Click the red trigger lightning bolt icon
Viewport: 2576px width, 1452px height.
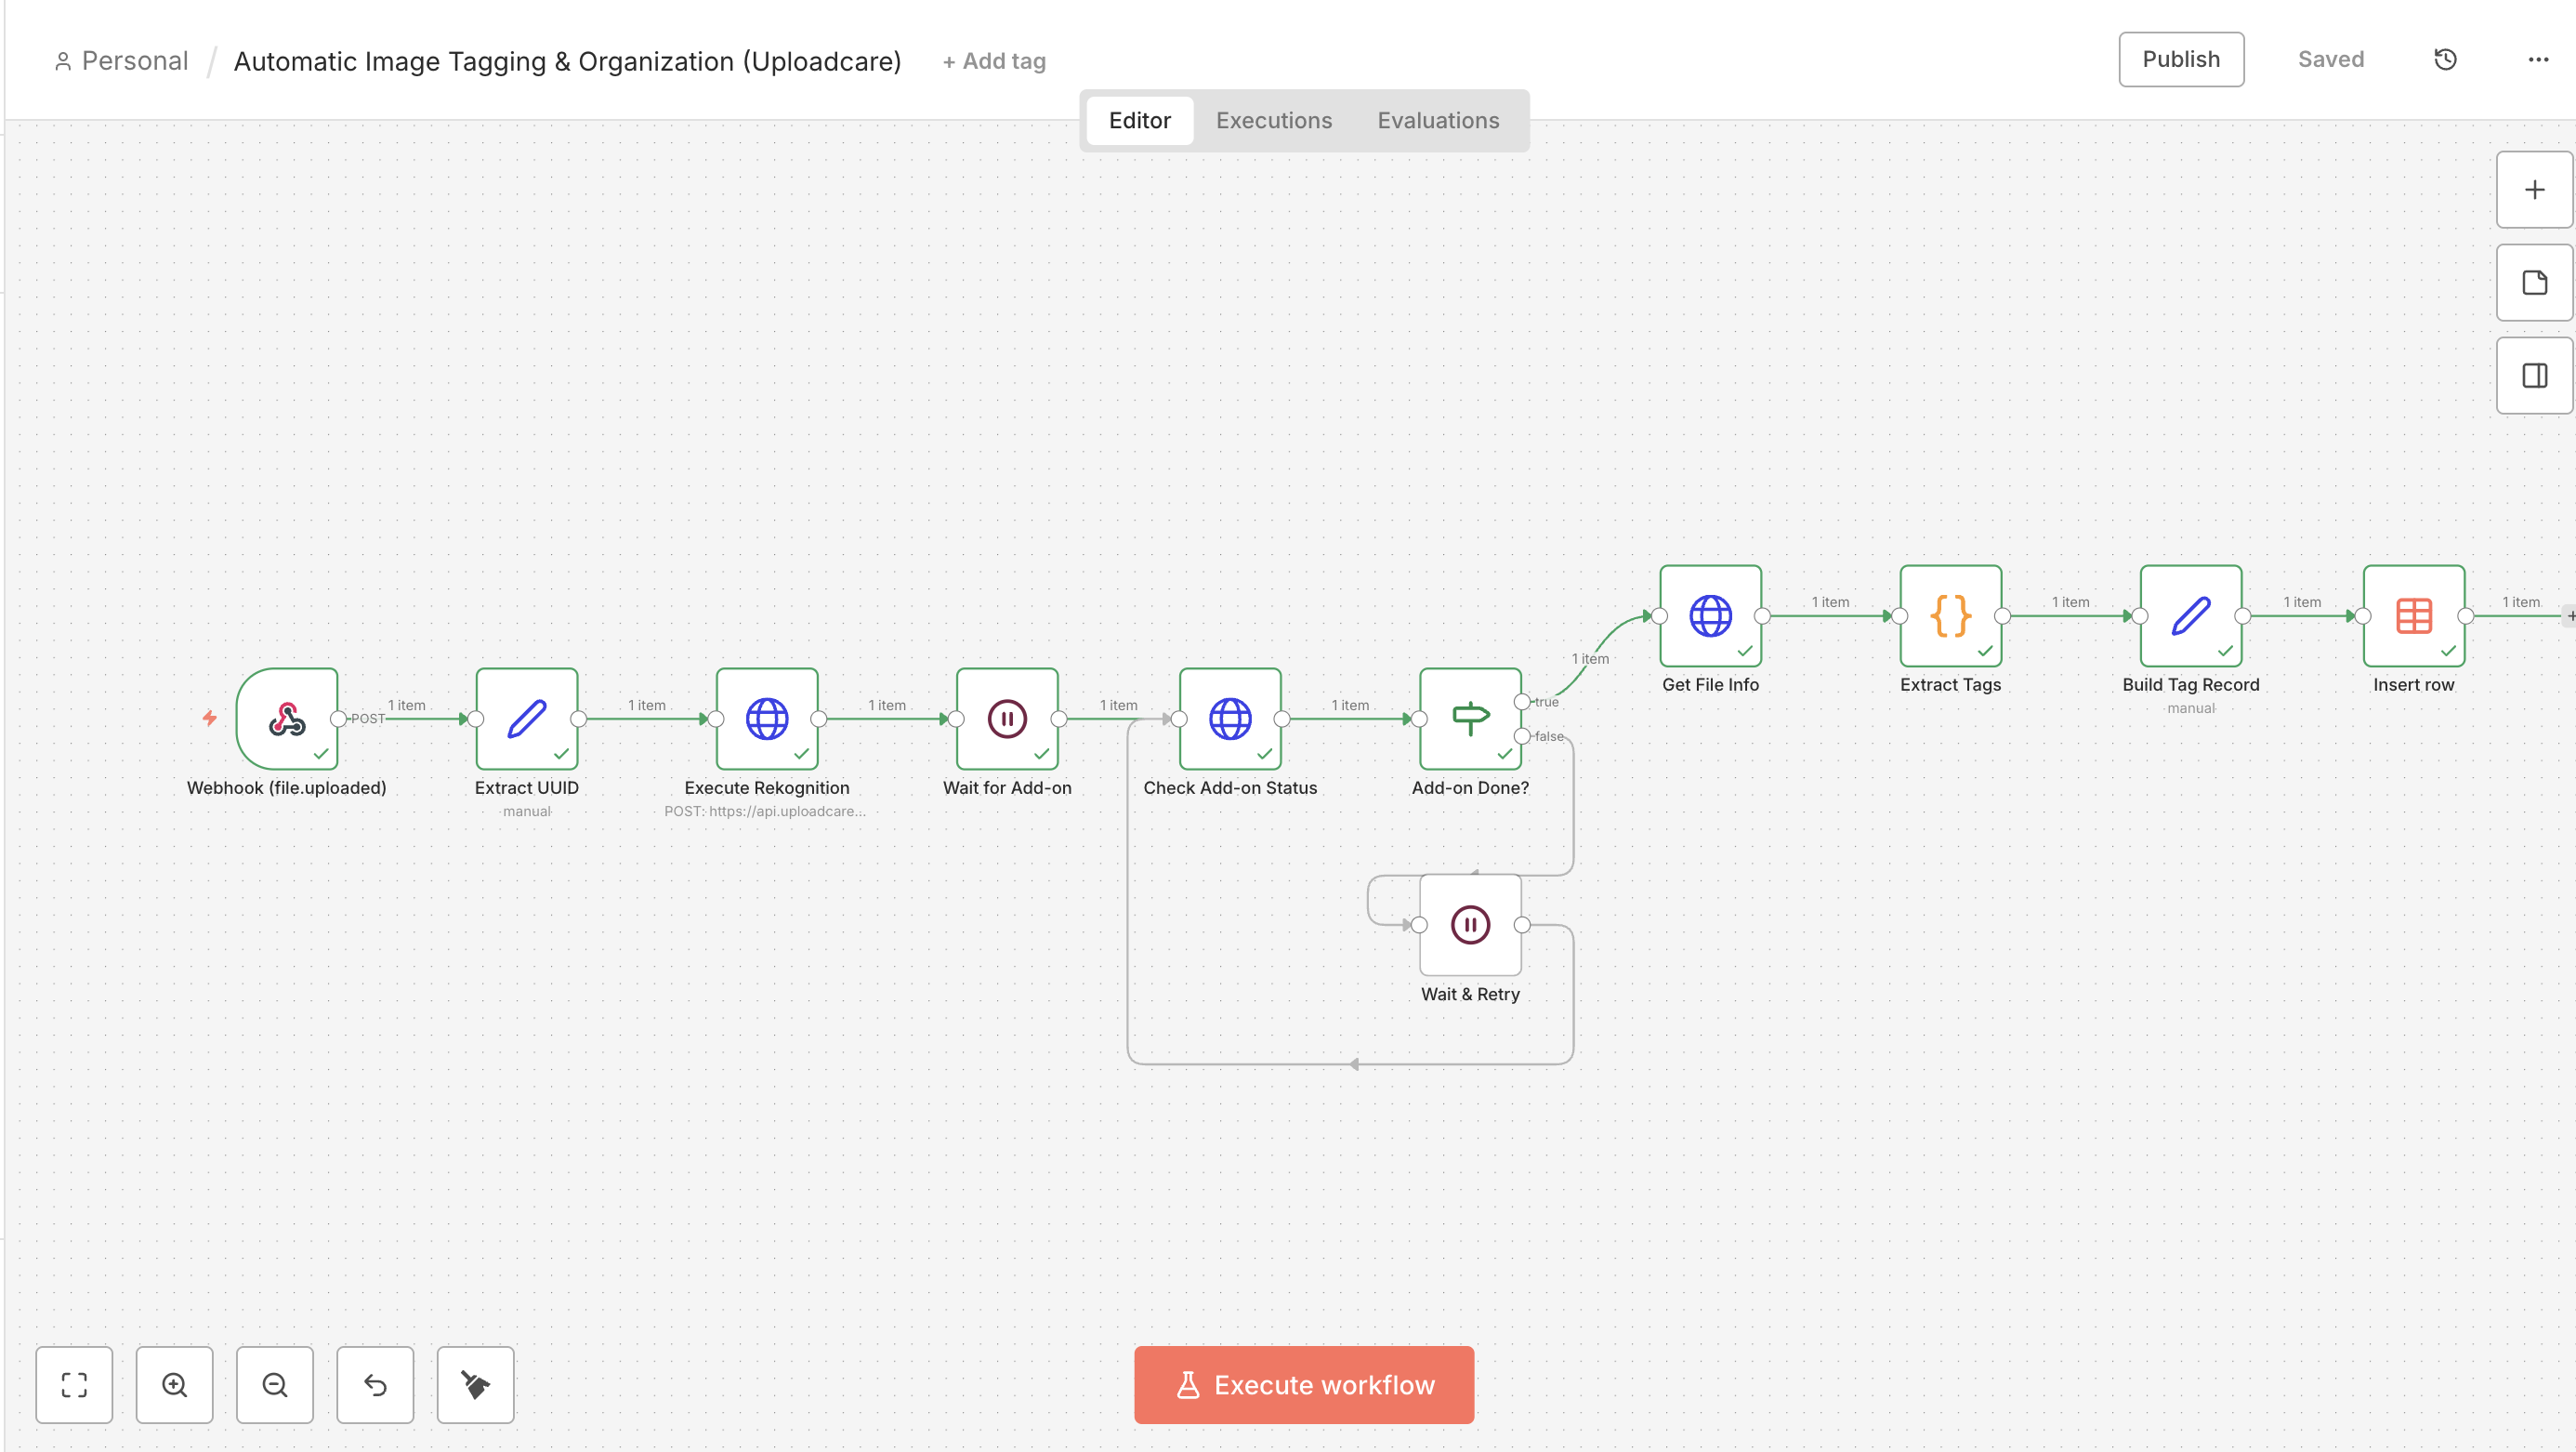(x=209, y=718)
